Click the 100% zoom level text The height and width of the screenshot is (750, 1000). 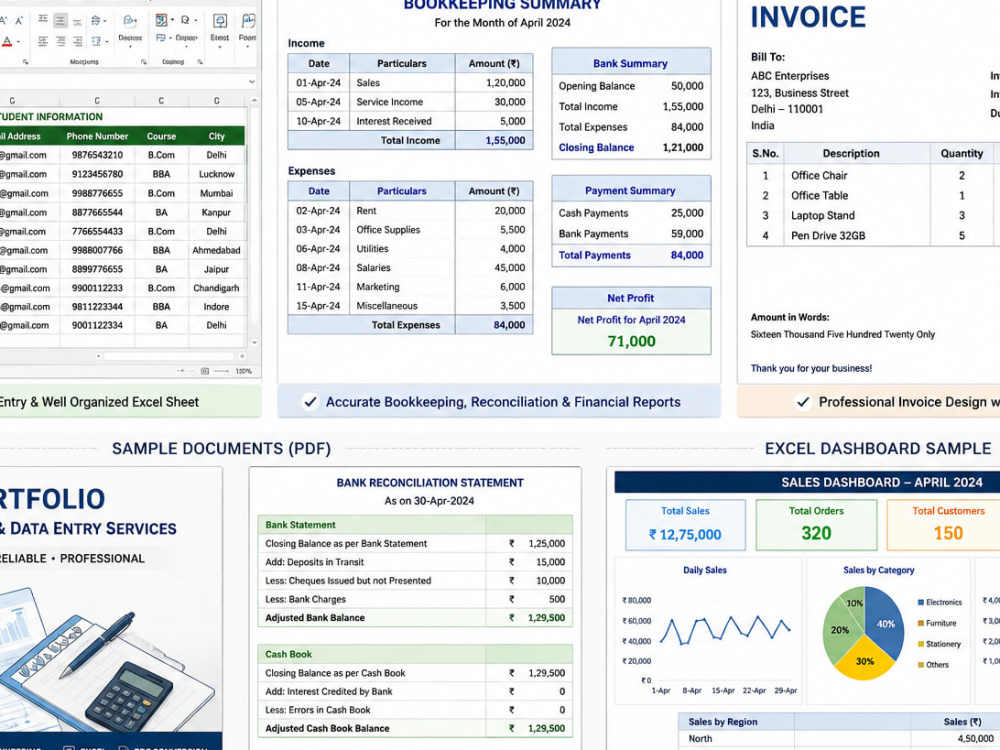click(244, 371)
